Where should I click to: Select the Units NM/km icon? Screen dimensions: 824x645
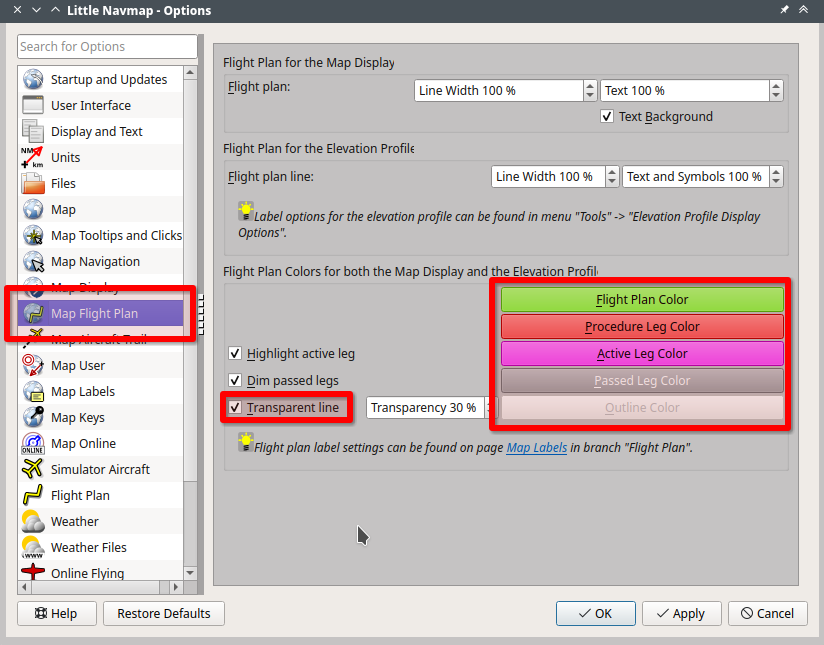(33, 157)
